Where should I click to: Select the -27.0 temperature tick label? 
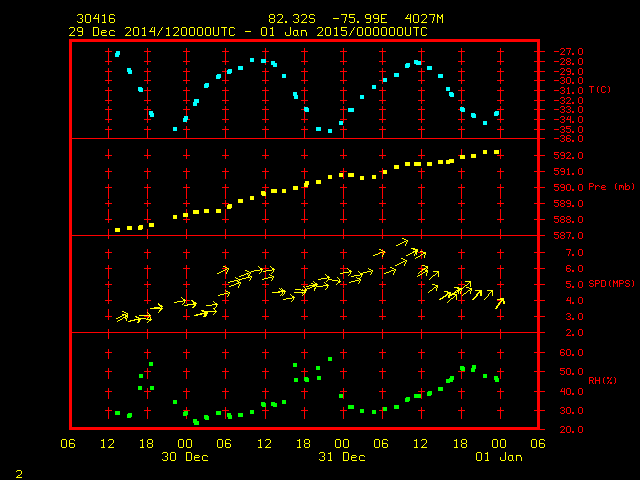568,51
